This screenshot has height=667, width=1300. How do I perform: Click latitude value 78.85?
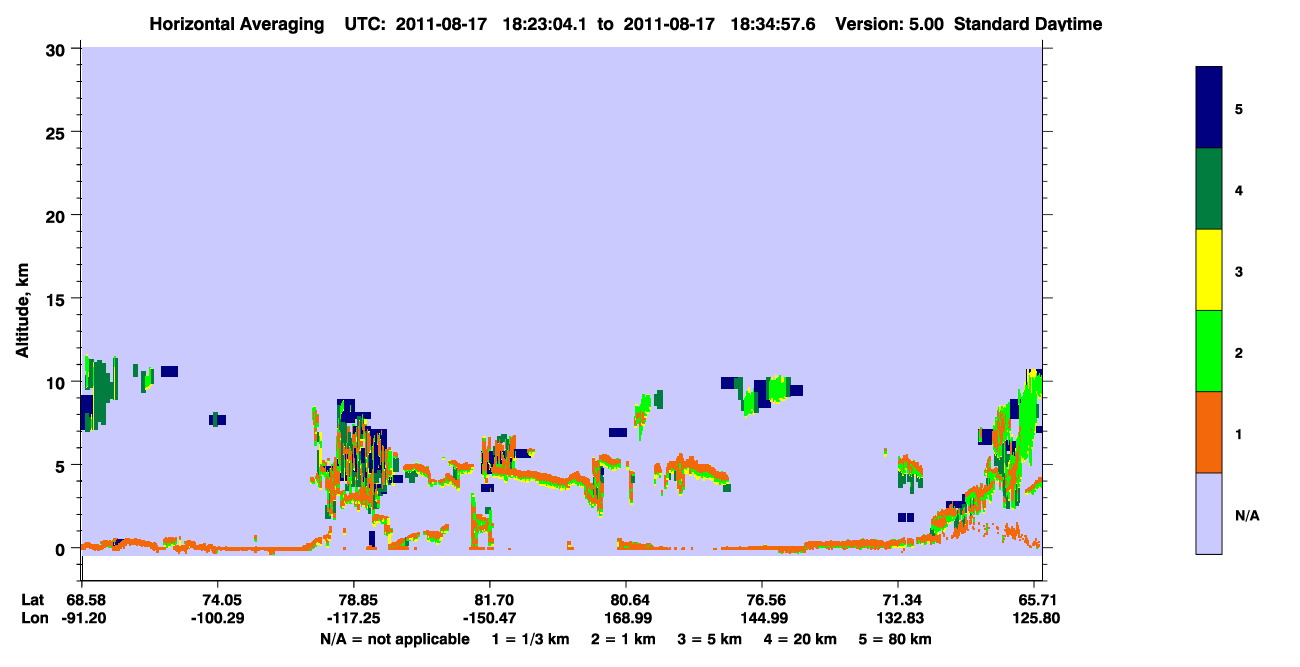[354, 600]
